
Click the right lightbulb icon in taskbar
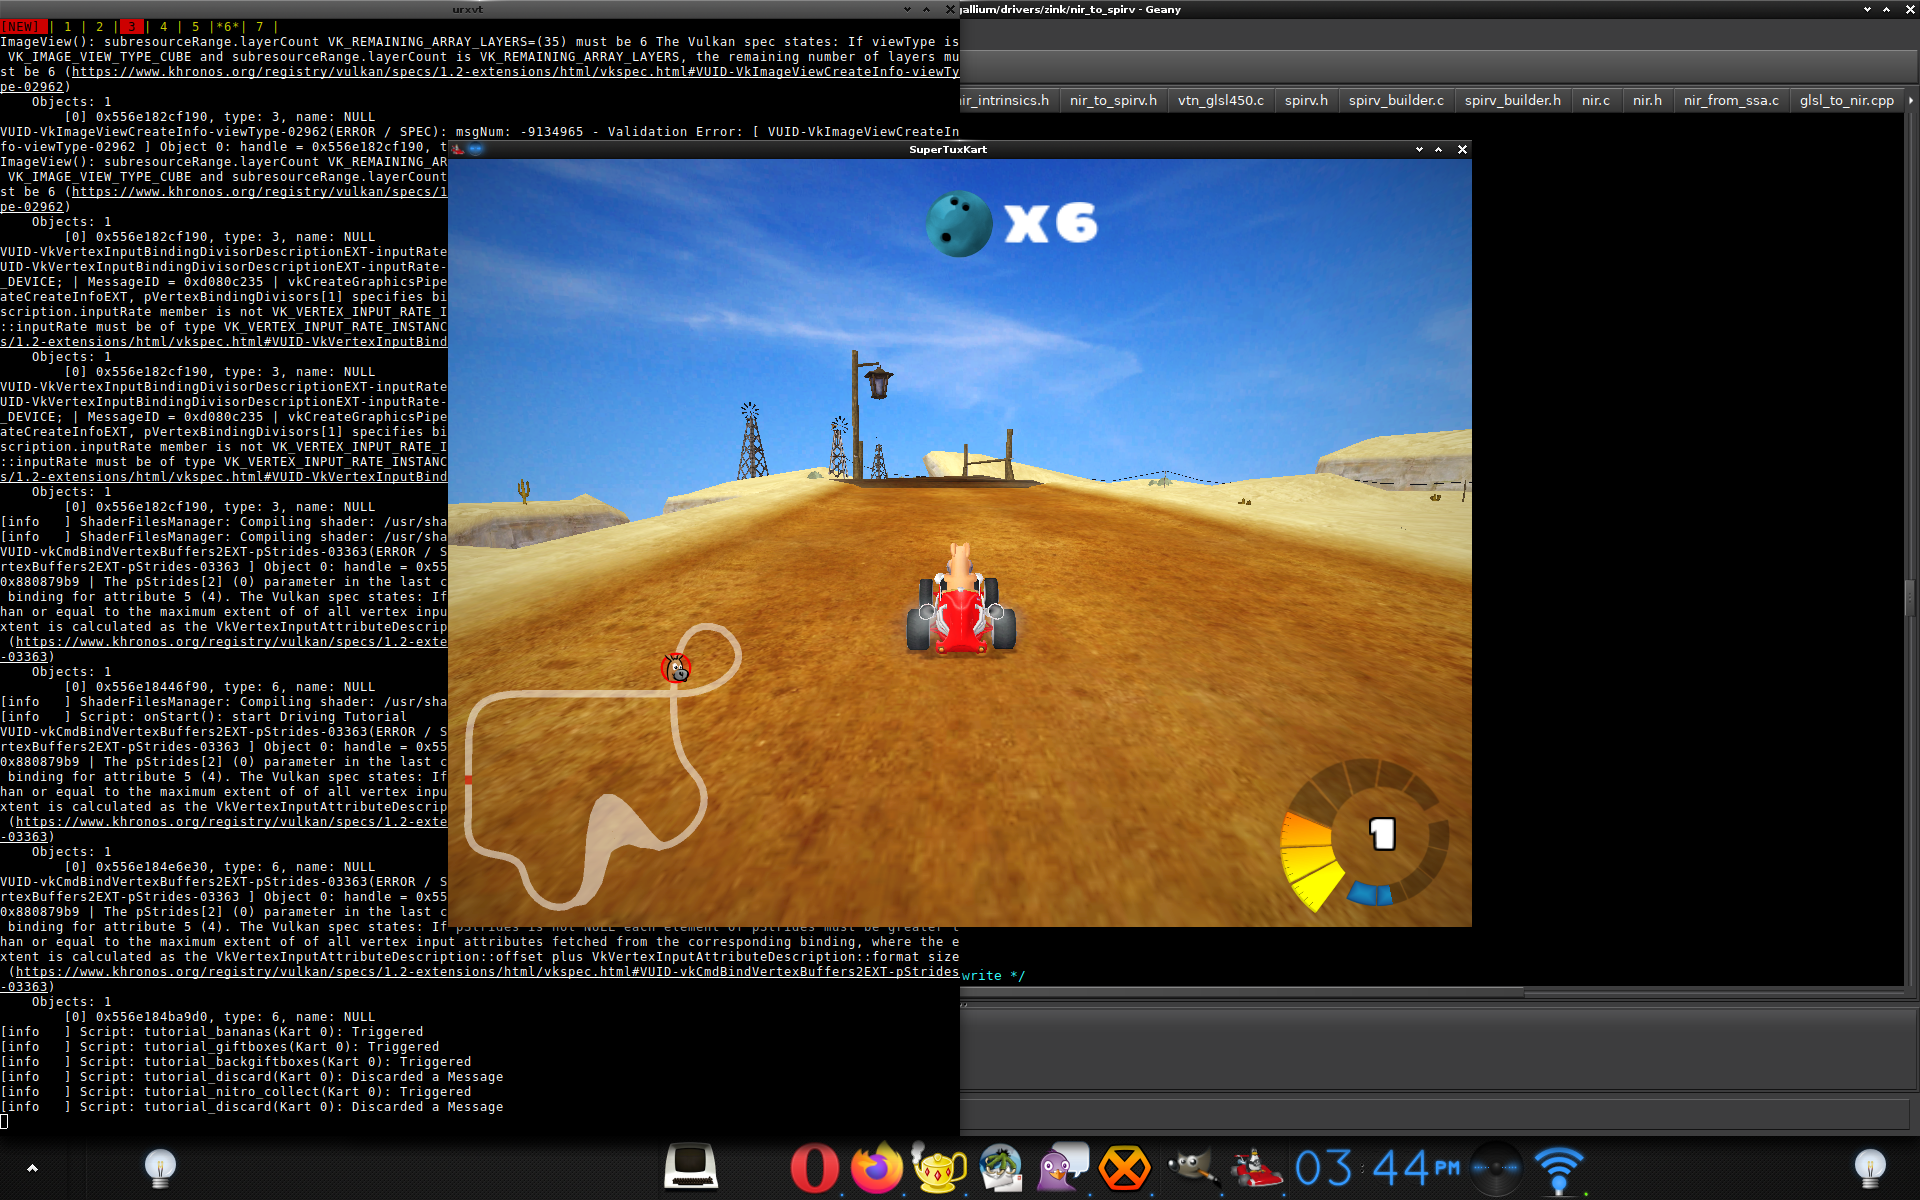coord(1870,1167)
